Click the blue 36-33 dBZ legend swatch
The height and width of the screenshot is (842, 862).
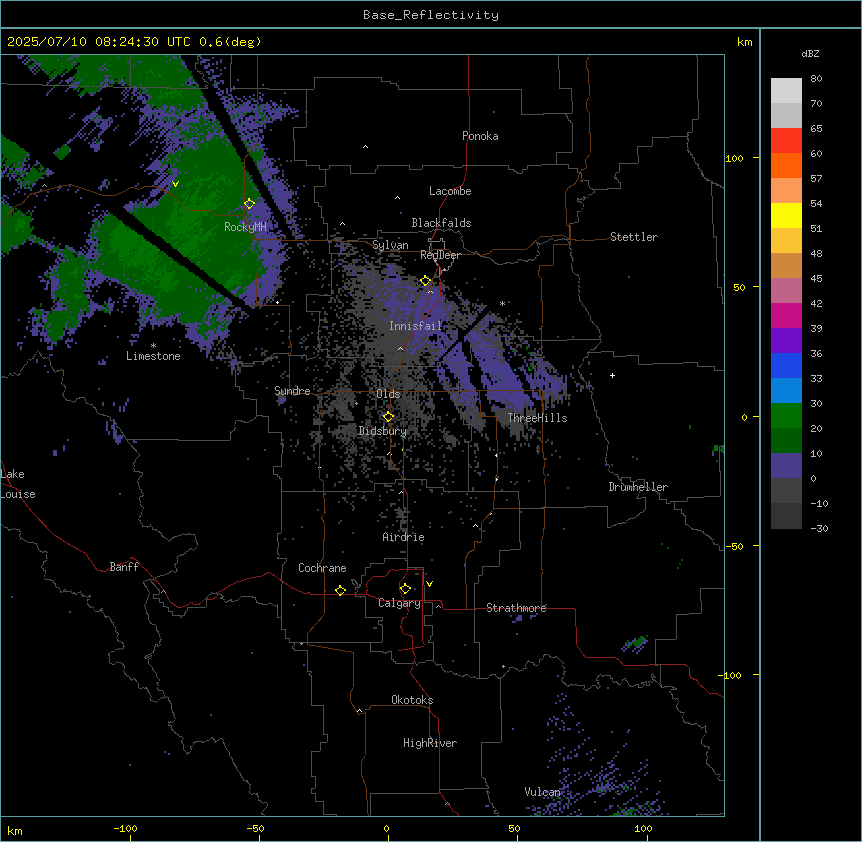coord(786,365)
